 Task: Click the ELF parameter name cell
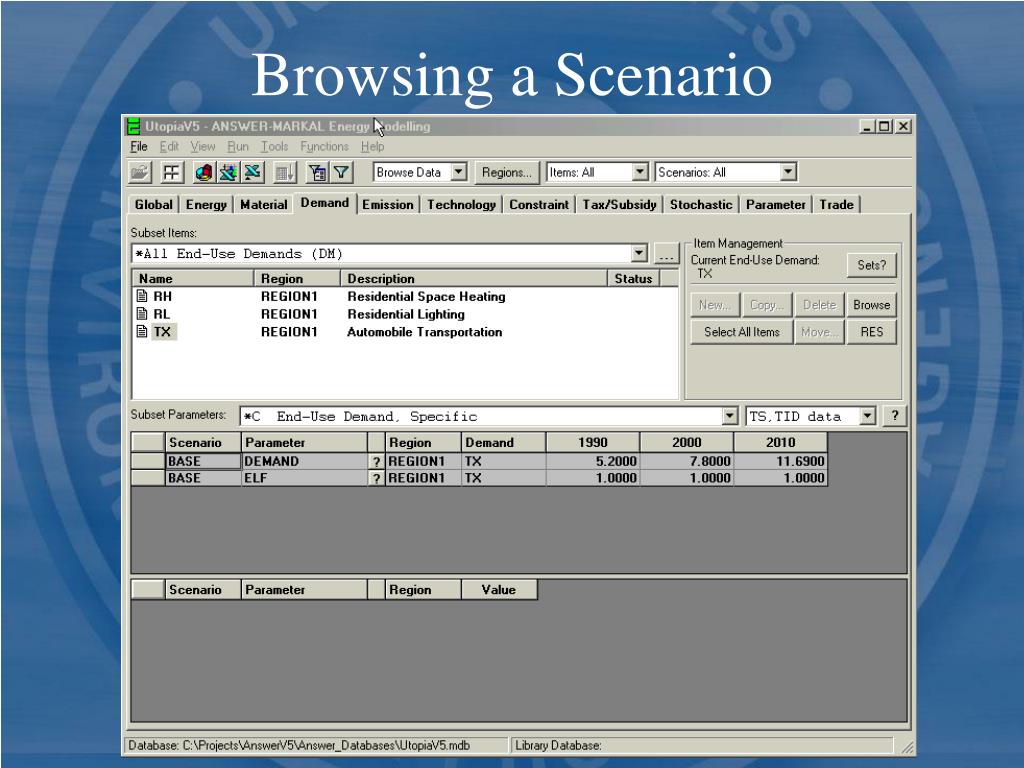point(304,478)
